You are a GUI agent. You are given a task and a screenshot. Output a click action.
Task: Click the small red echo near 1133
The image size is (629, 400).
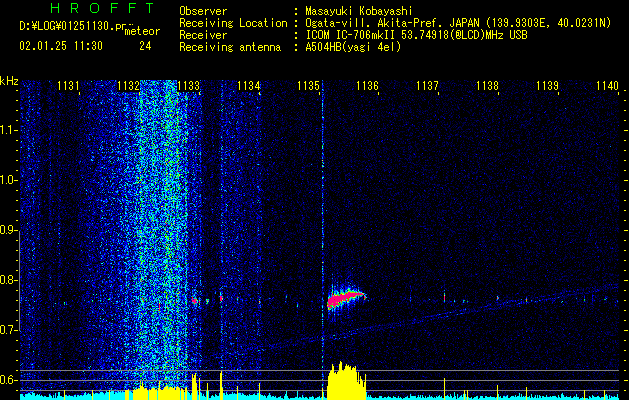pos(195,300)
